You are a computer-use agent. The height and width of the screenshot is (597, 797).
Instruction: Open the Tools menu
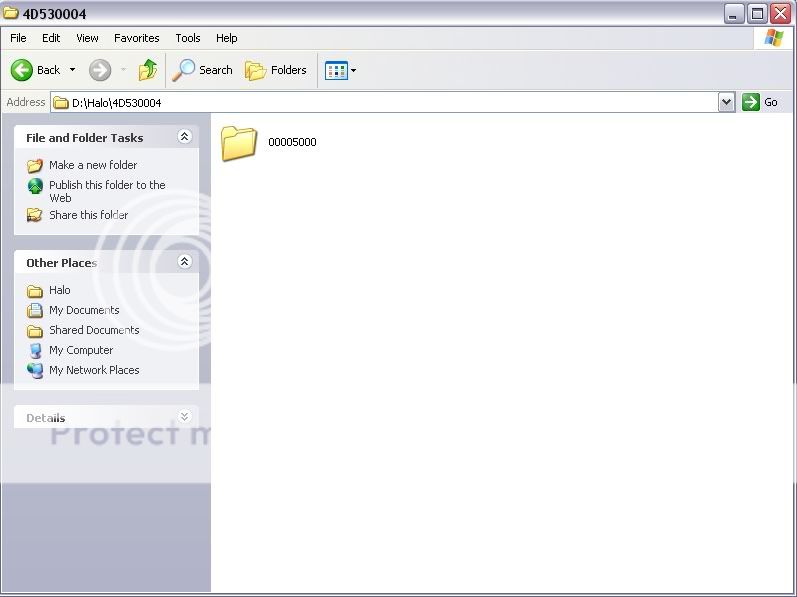tap(188, 38)
